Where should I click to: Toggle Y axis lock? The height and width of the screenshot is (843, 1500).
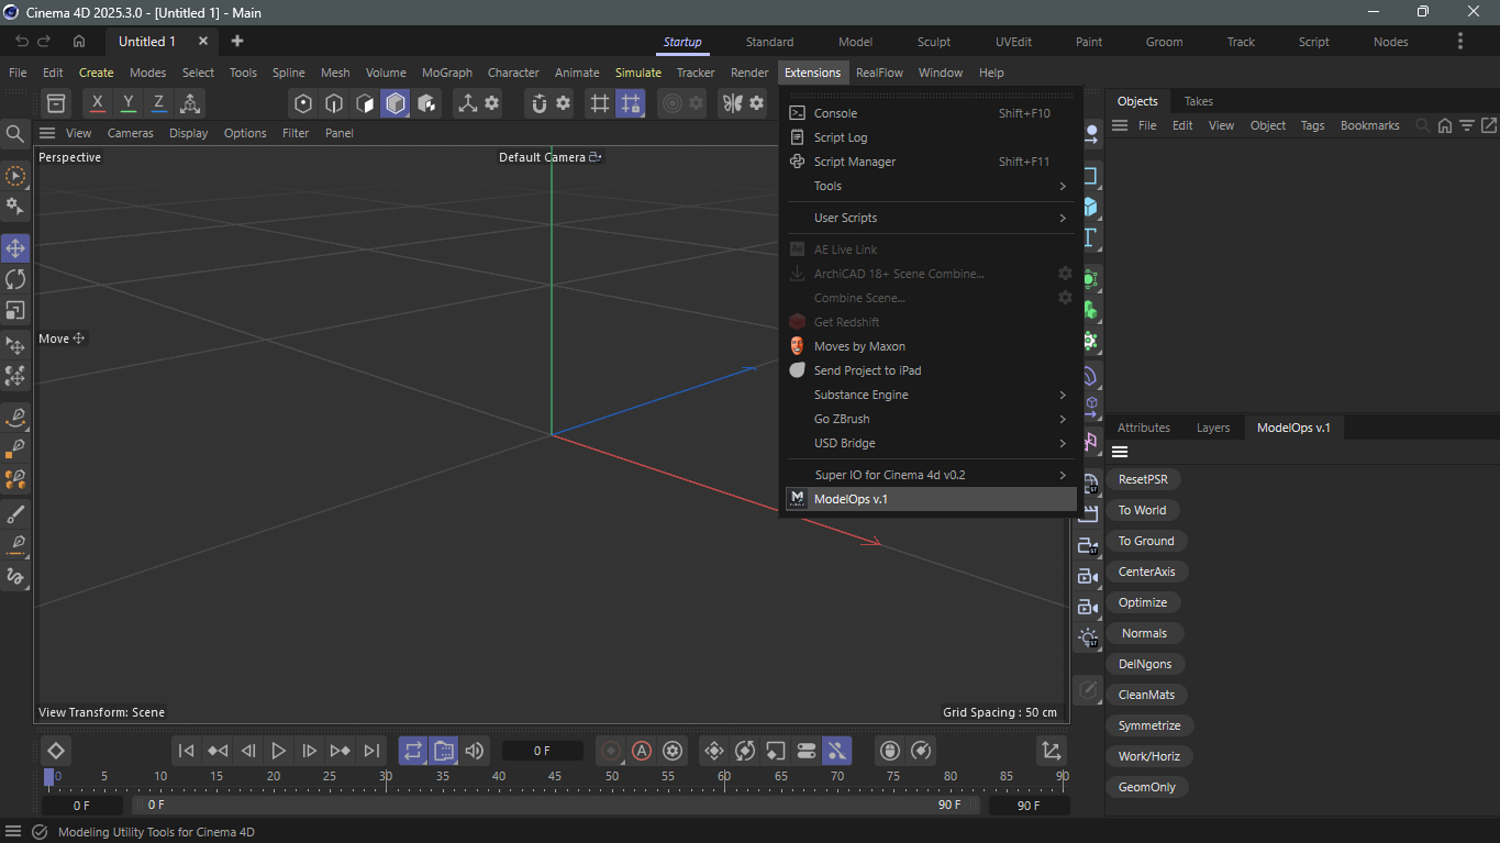(128, 103)
